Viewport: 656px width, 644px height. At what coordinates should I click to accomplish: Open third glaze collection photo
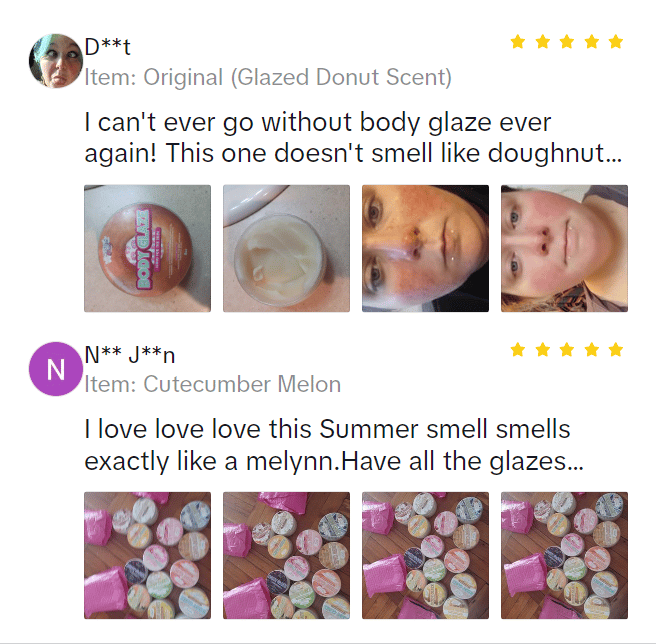pyautogui.click(x=425, y=555)
